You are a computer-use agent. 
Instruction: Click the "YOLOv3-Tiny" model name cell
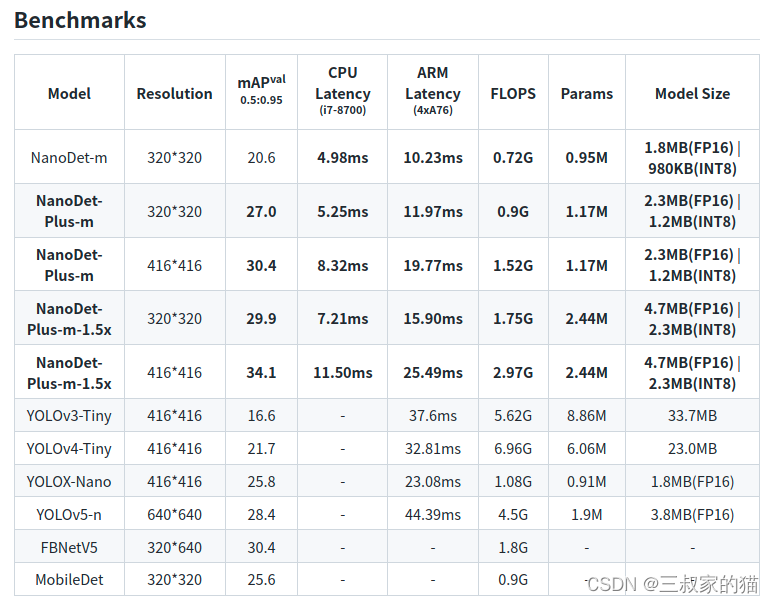coord(69,415)
